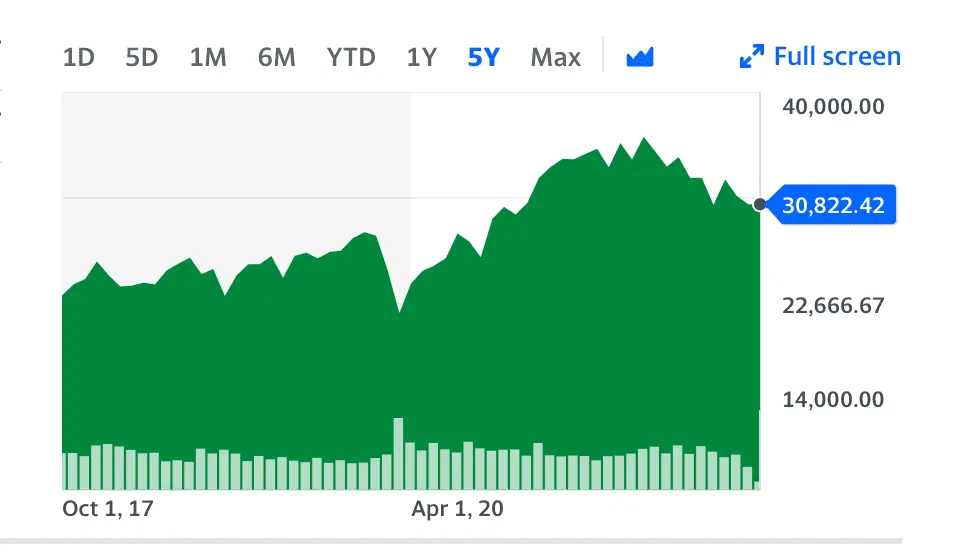978x558 pixels.
Task: Click the 40,000.00 axis label
Action: pos(833,106)
